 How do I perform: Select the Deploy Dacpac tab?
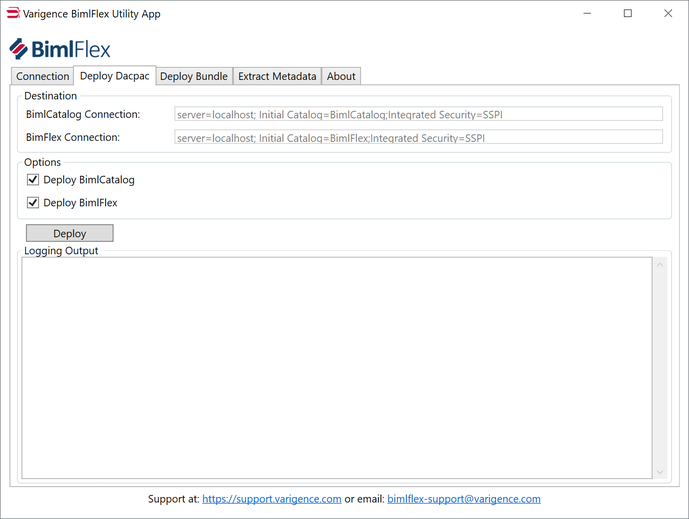(115, 76)
